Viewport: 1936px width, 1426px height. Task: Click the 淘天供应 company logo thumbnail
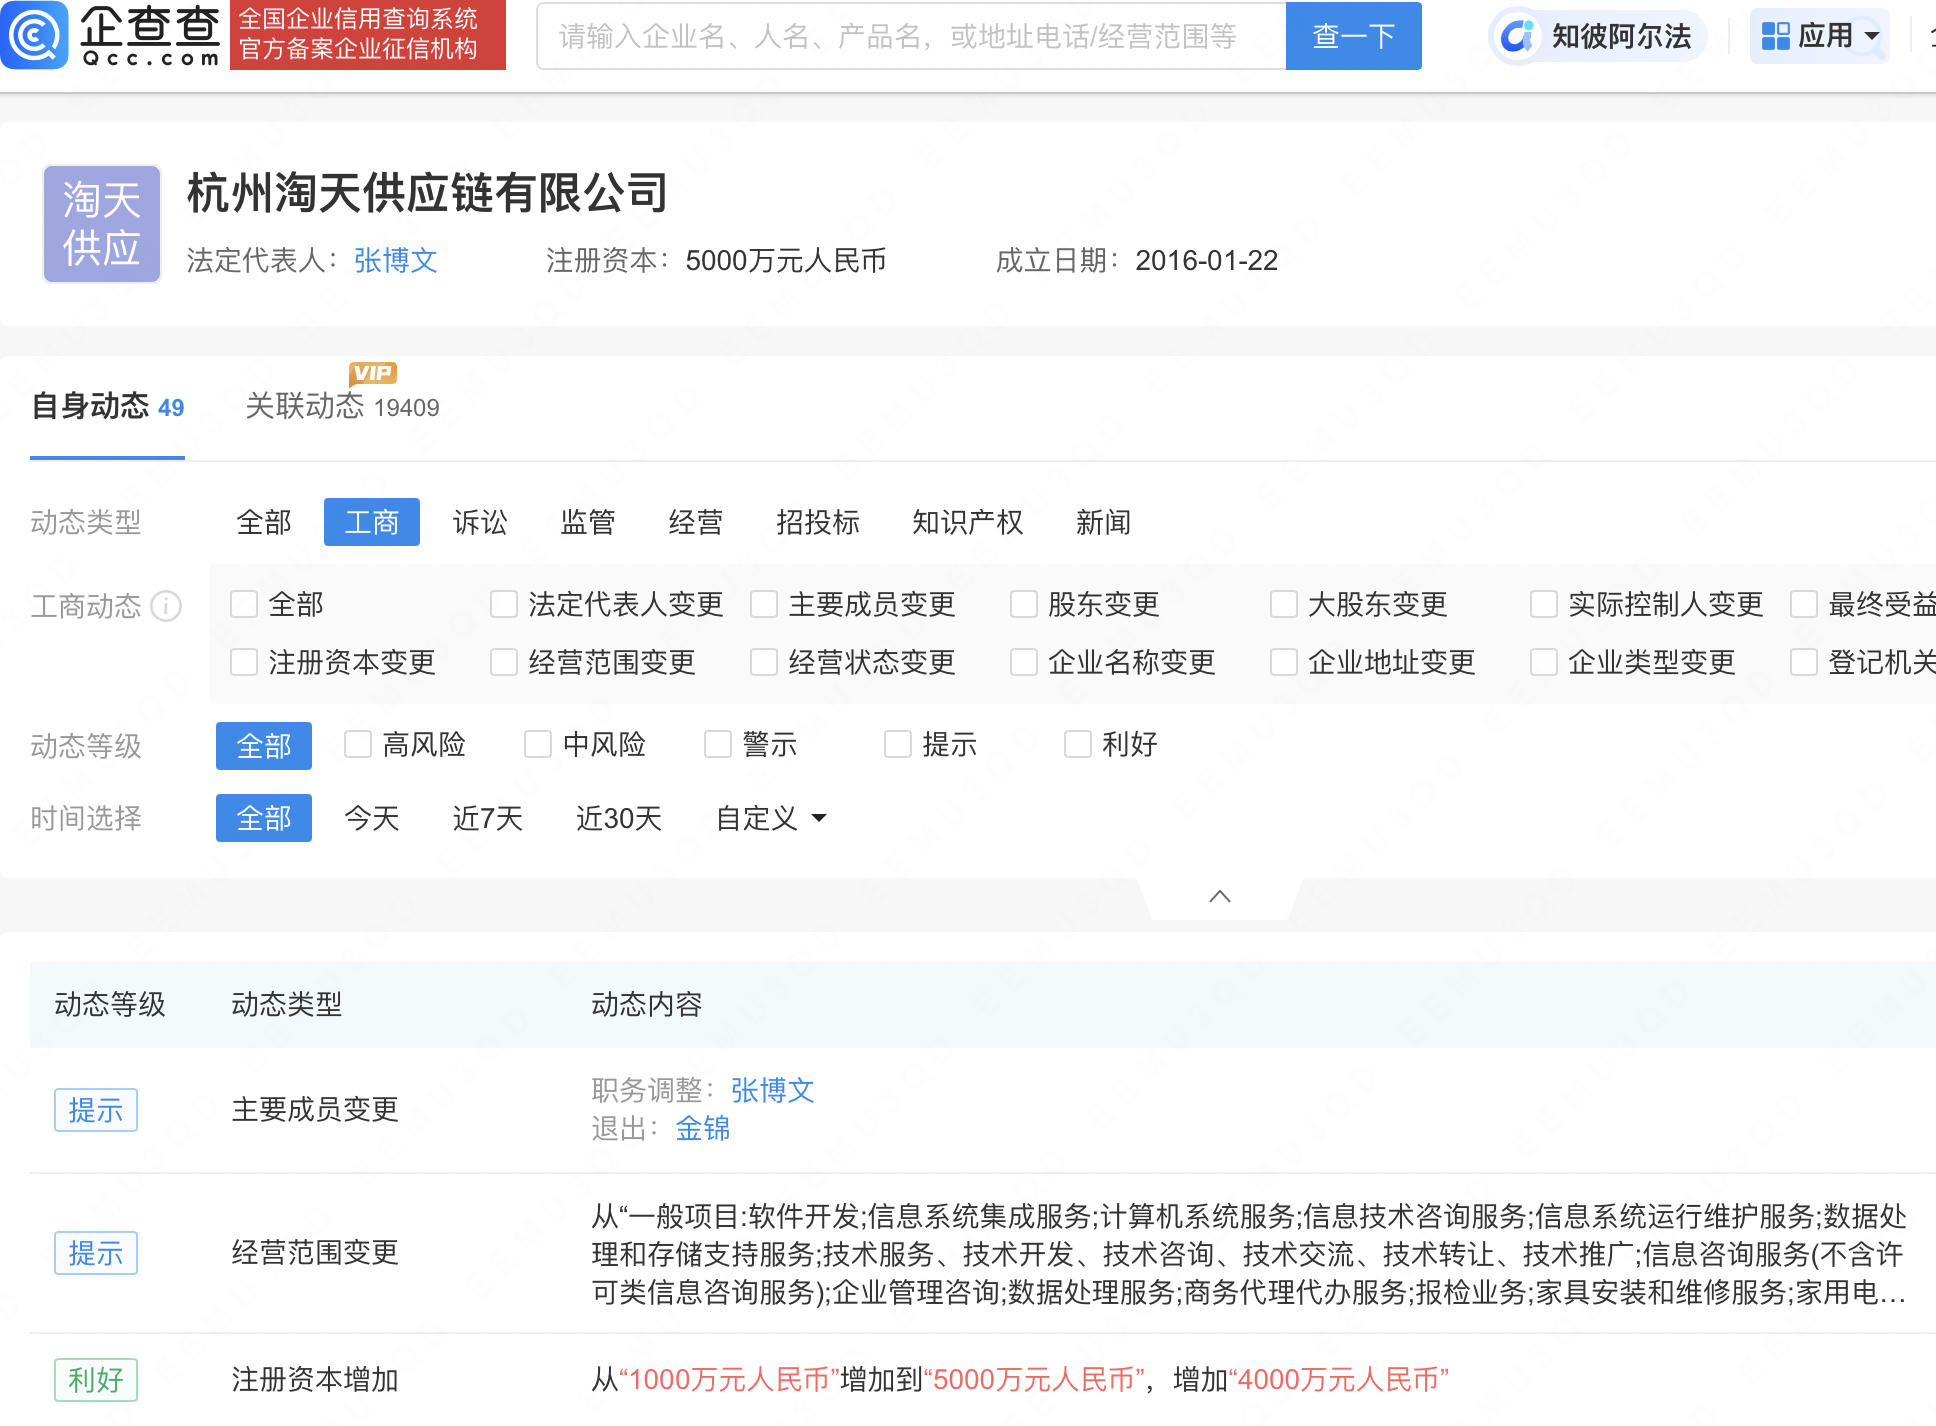[x=102, y=224]
